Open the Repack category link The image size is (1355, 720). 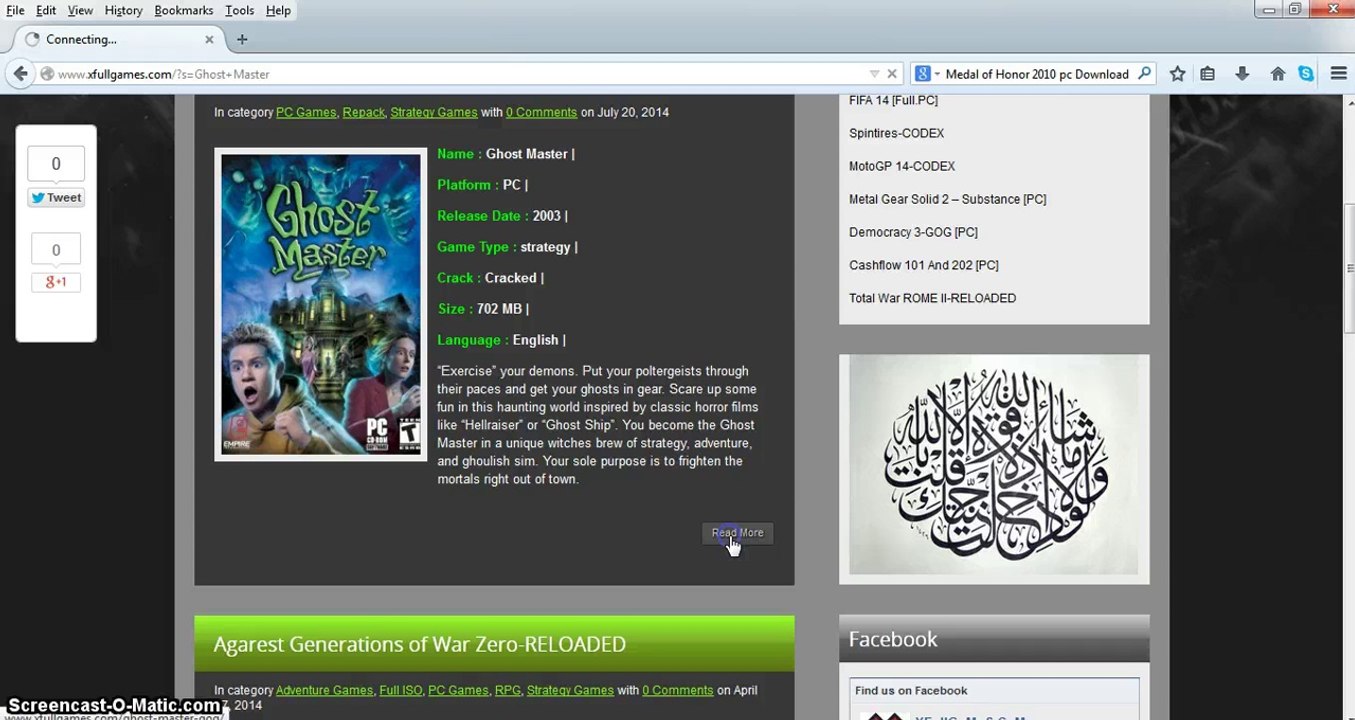[363, 112]
